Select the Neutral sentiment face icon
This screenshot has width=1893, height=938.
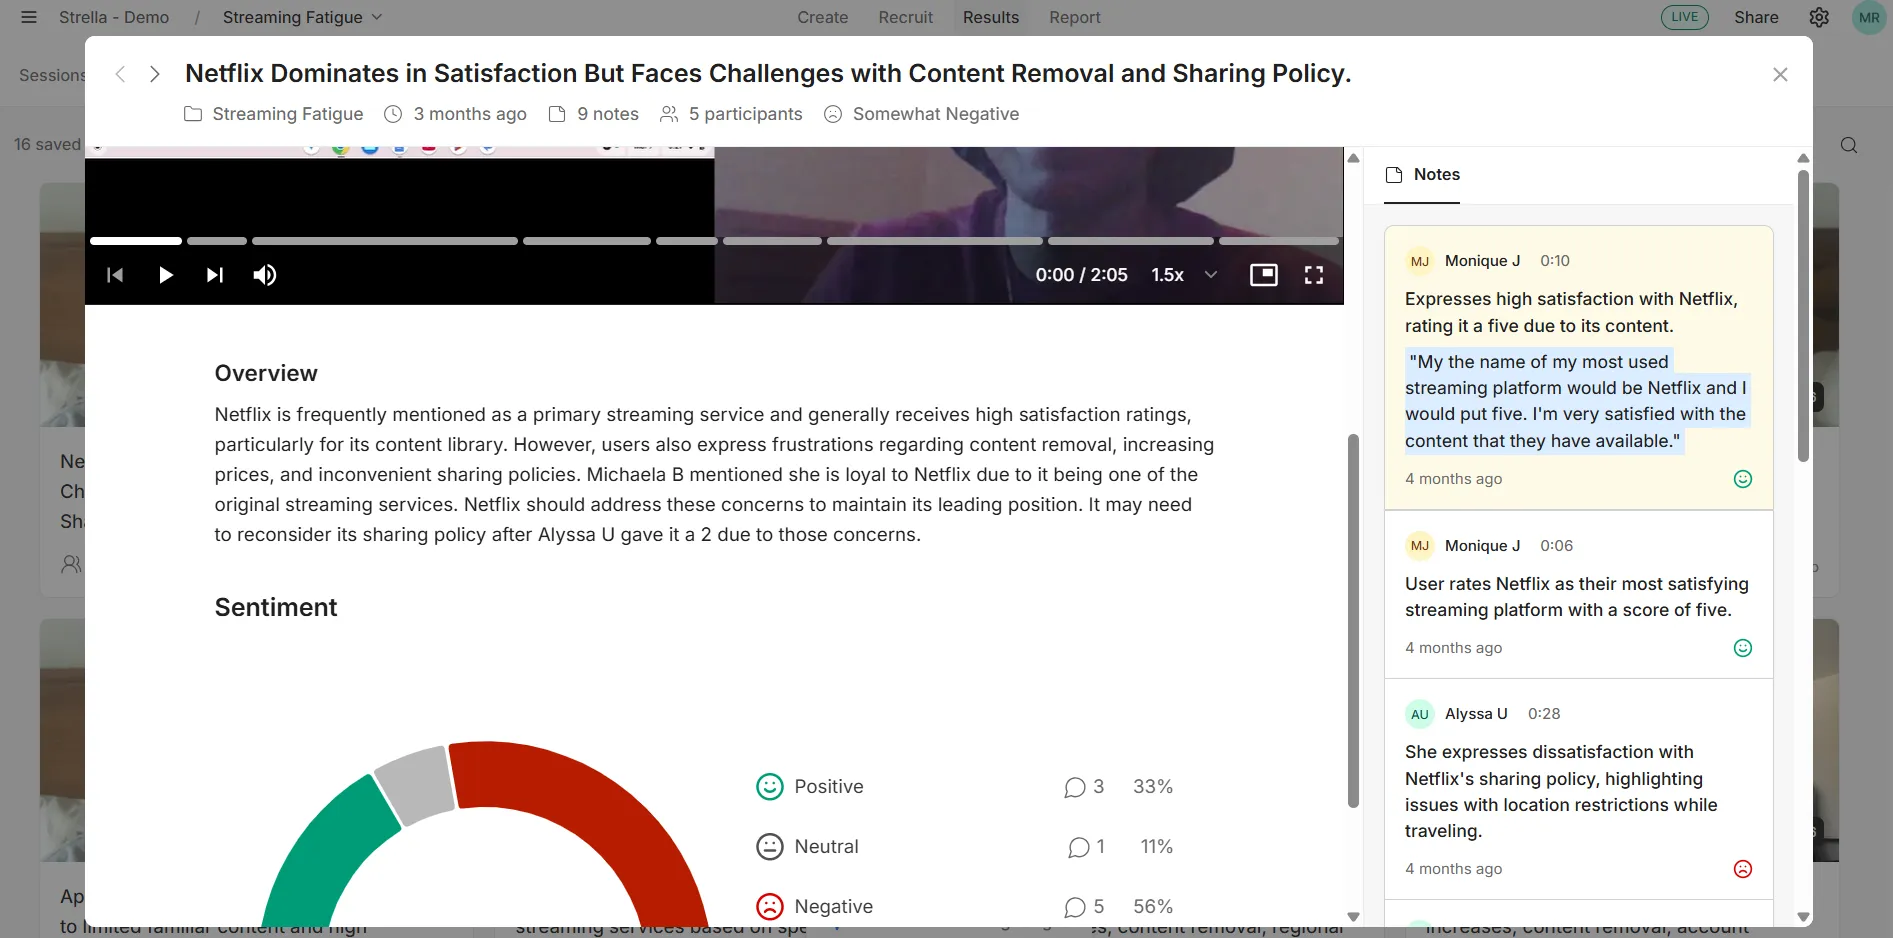[770, 847]
